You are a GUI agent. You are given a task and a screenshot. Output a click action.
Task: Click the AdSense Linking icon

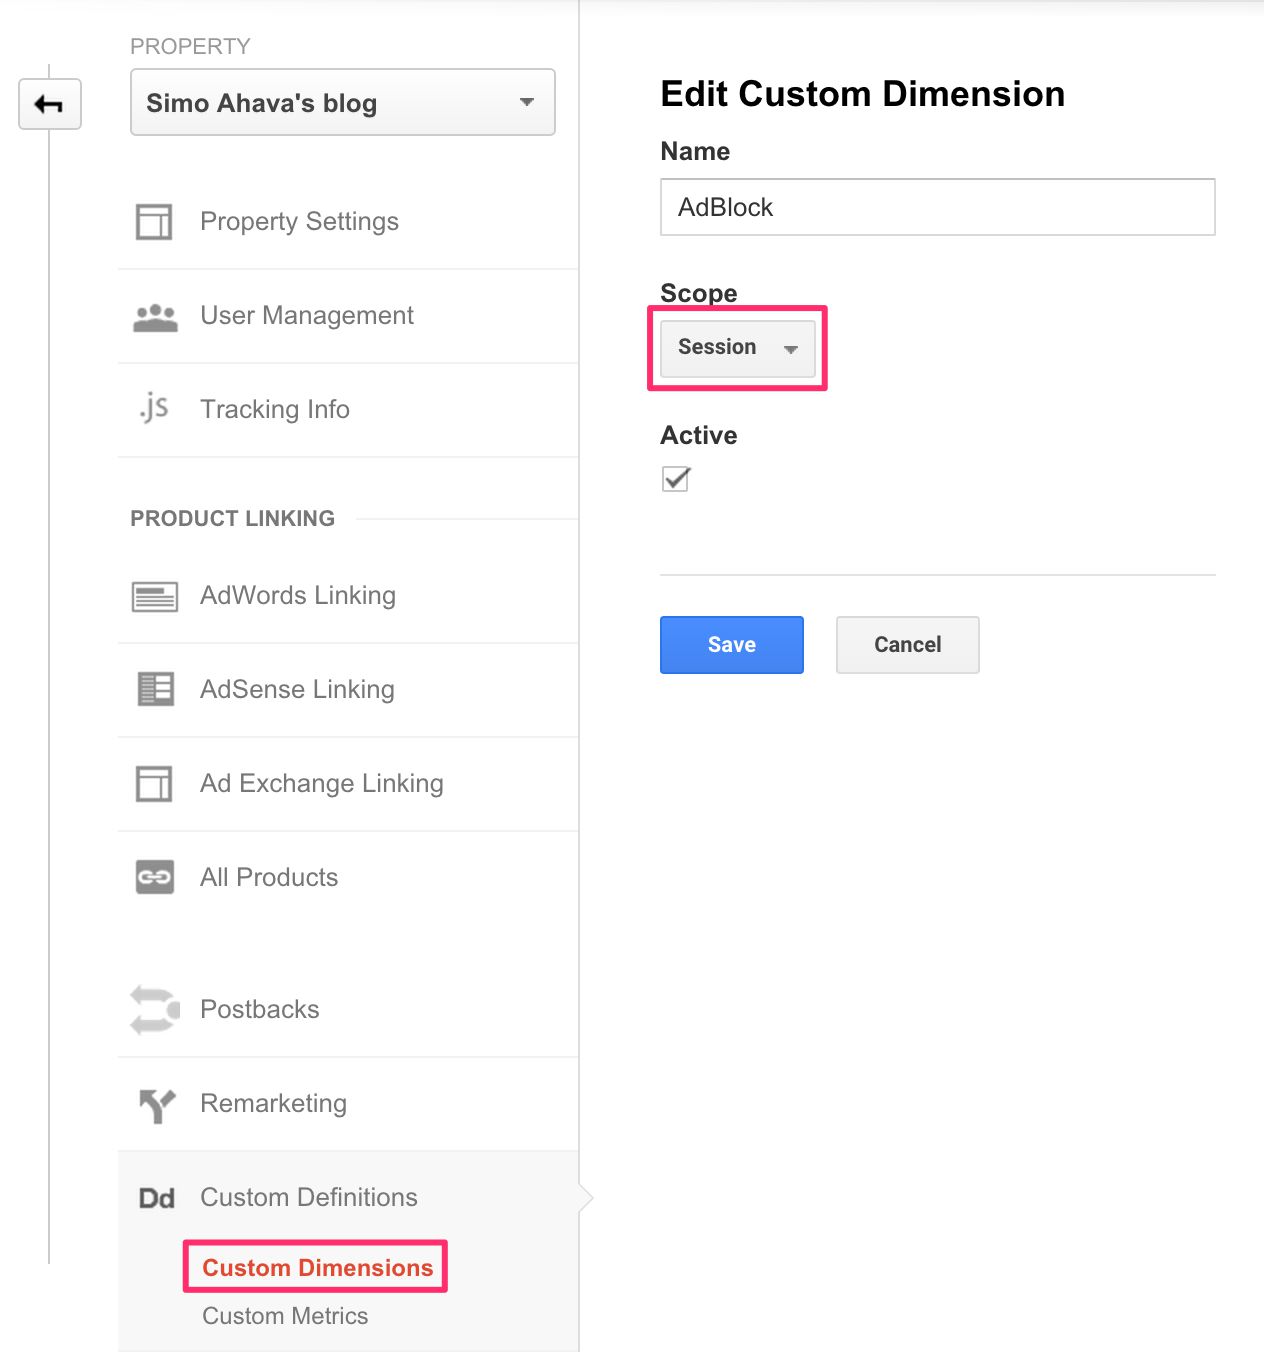(x=155, y=689)
